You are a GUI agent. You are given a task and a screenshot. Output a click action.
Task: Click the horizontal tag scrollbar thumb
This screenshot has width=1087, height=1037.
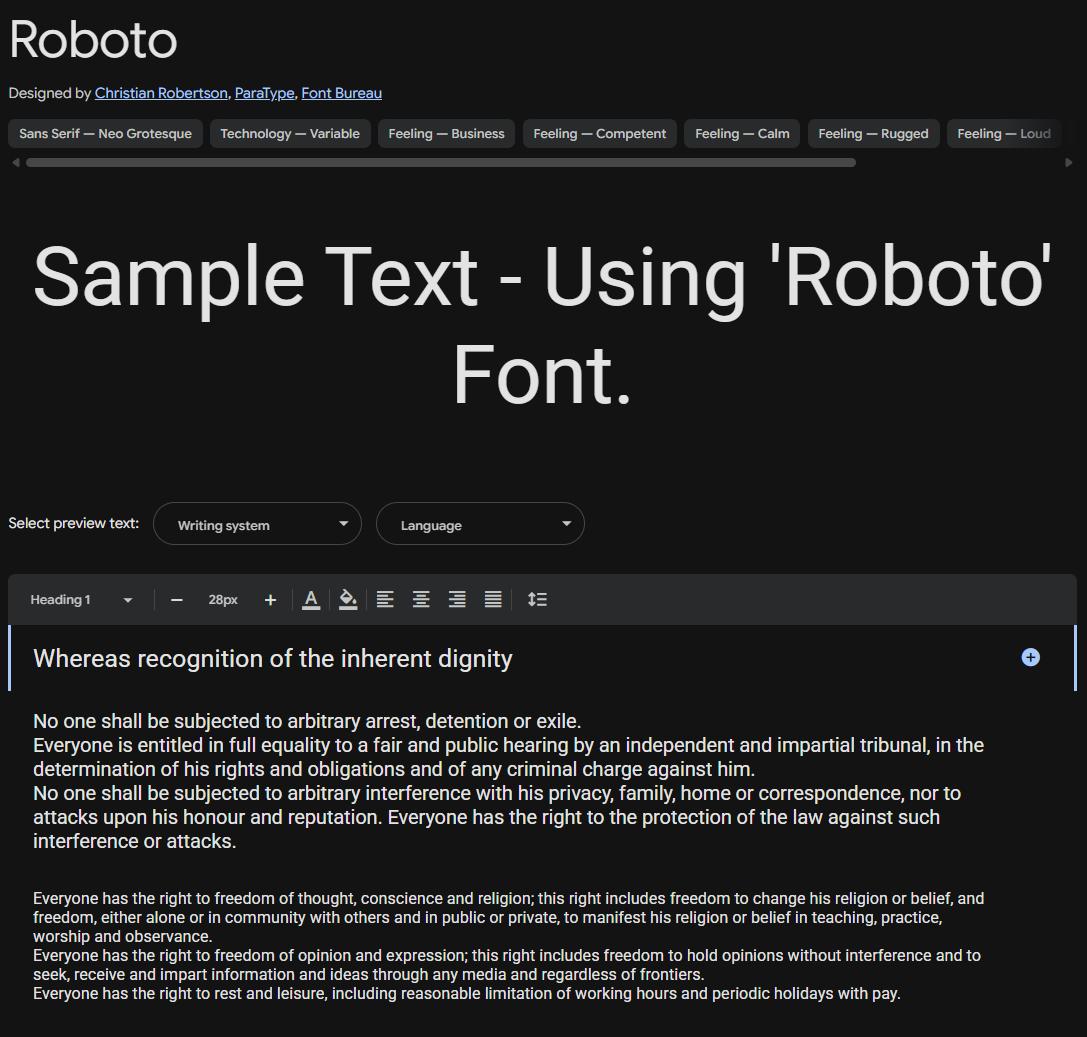[x=441, y=163]
